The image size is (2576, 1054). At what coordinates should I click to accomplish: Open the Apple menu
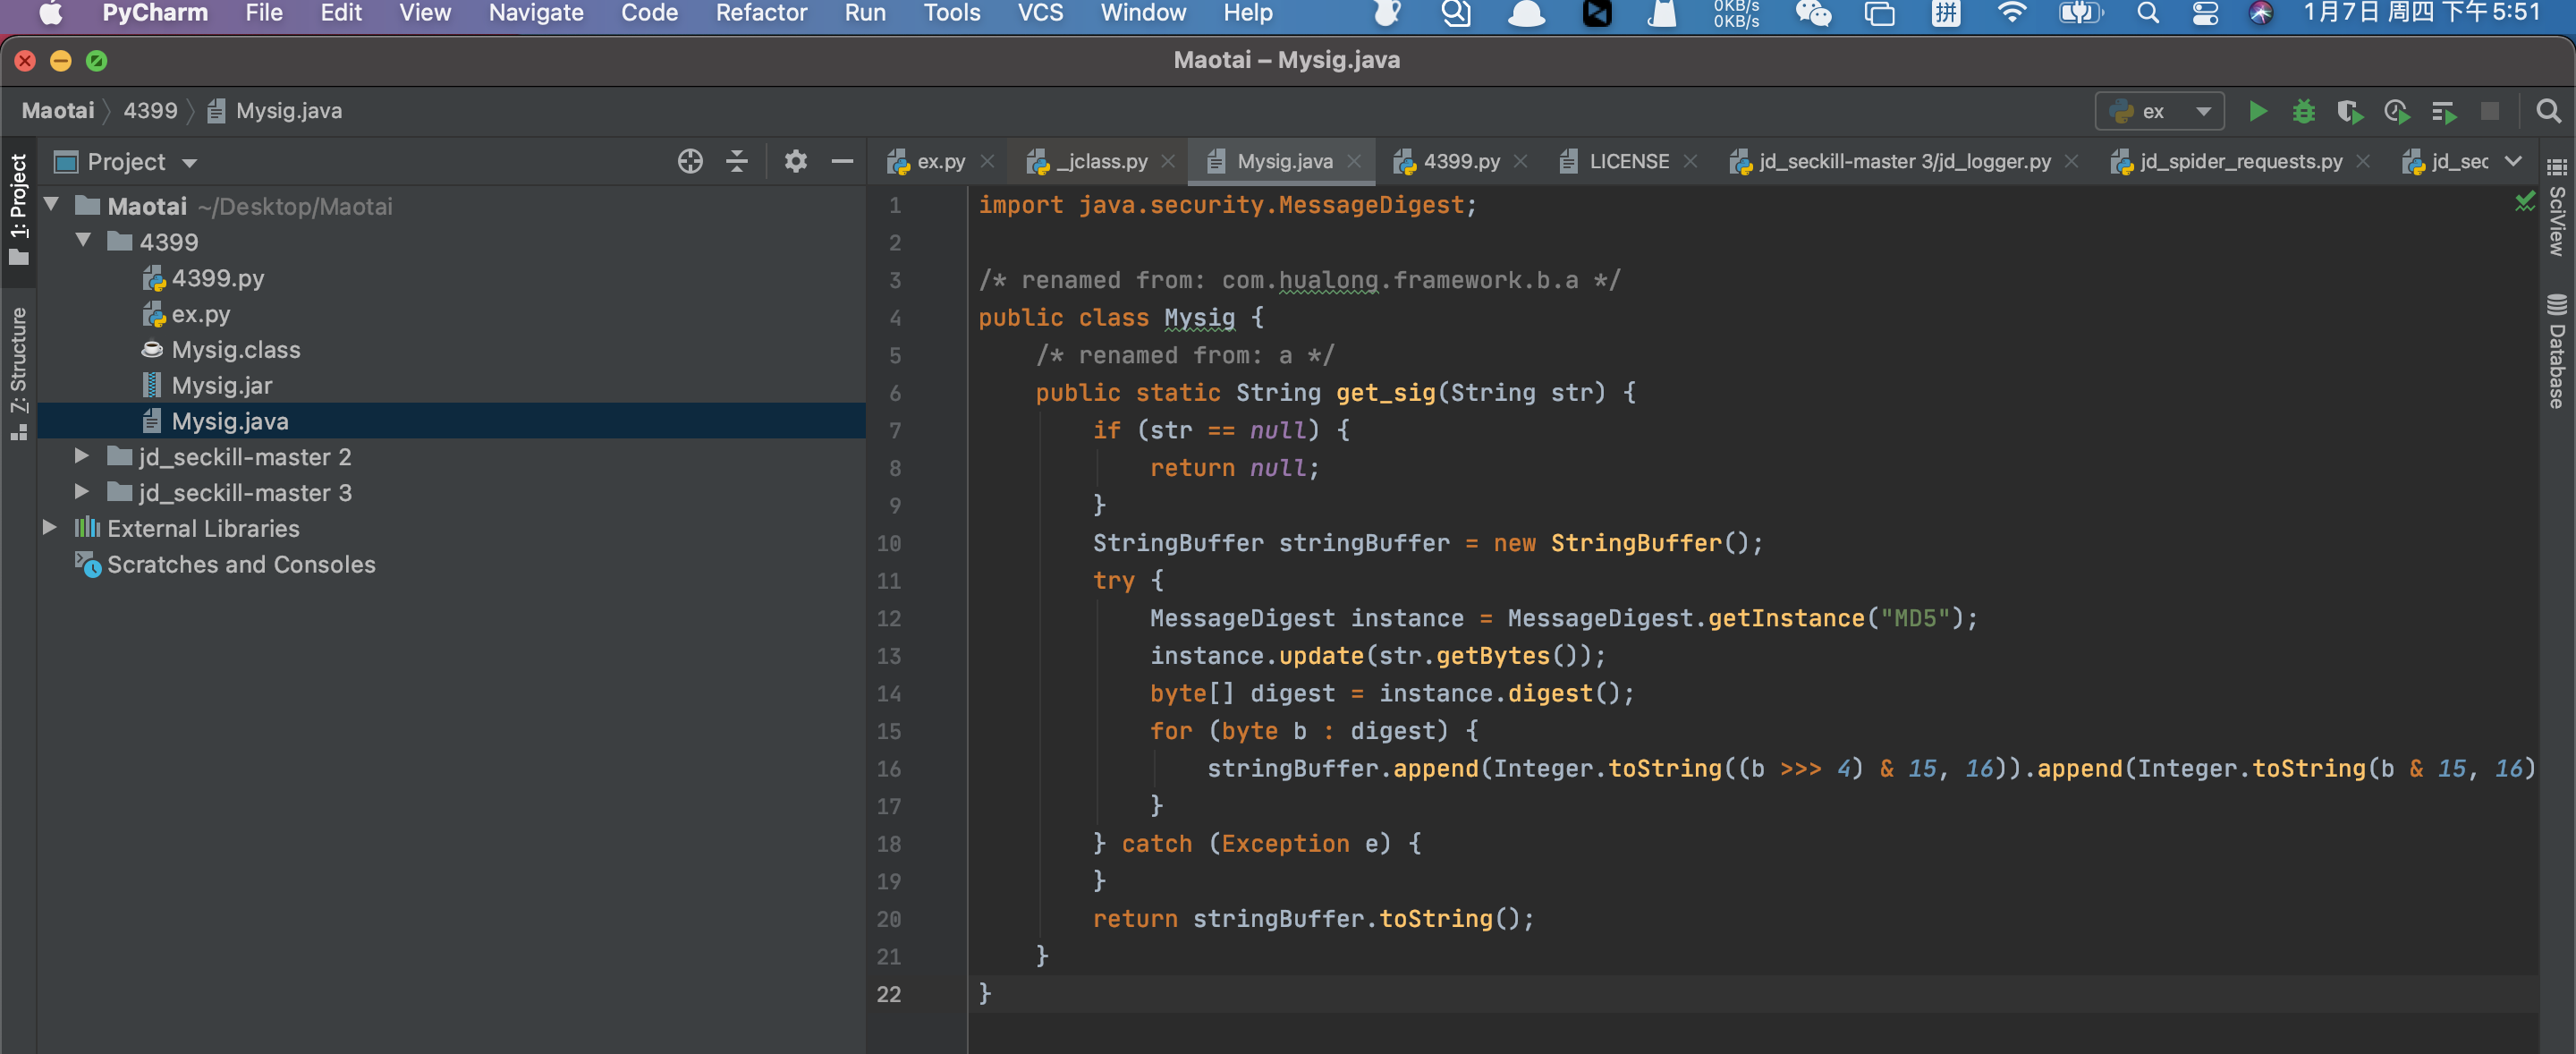tap(50, 13)
